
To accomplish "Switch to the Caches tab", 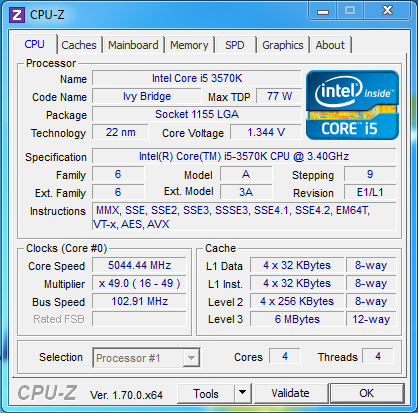I will point(79,45).
